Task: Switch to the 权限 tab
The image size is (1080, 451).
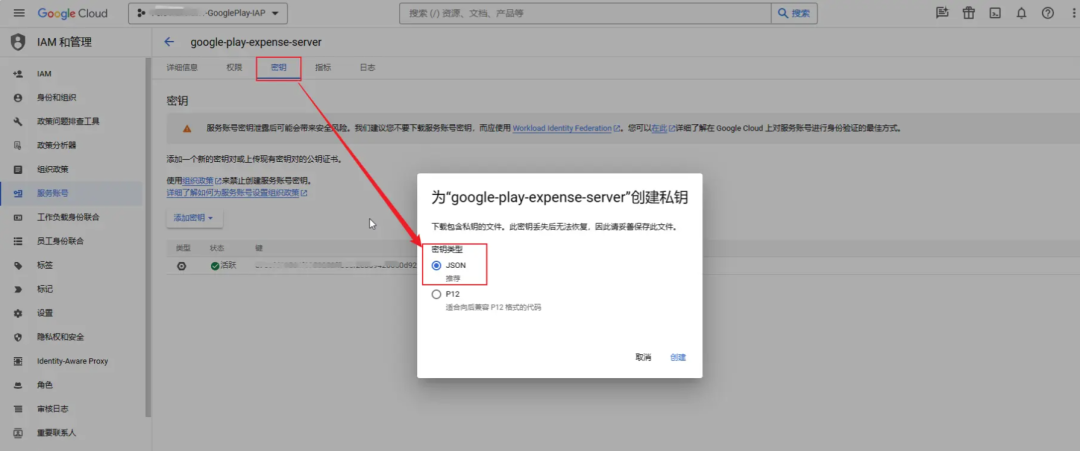Action: pos(234,67)
